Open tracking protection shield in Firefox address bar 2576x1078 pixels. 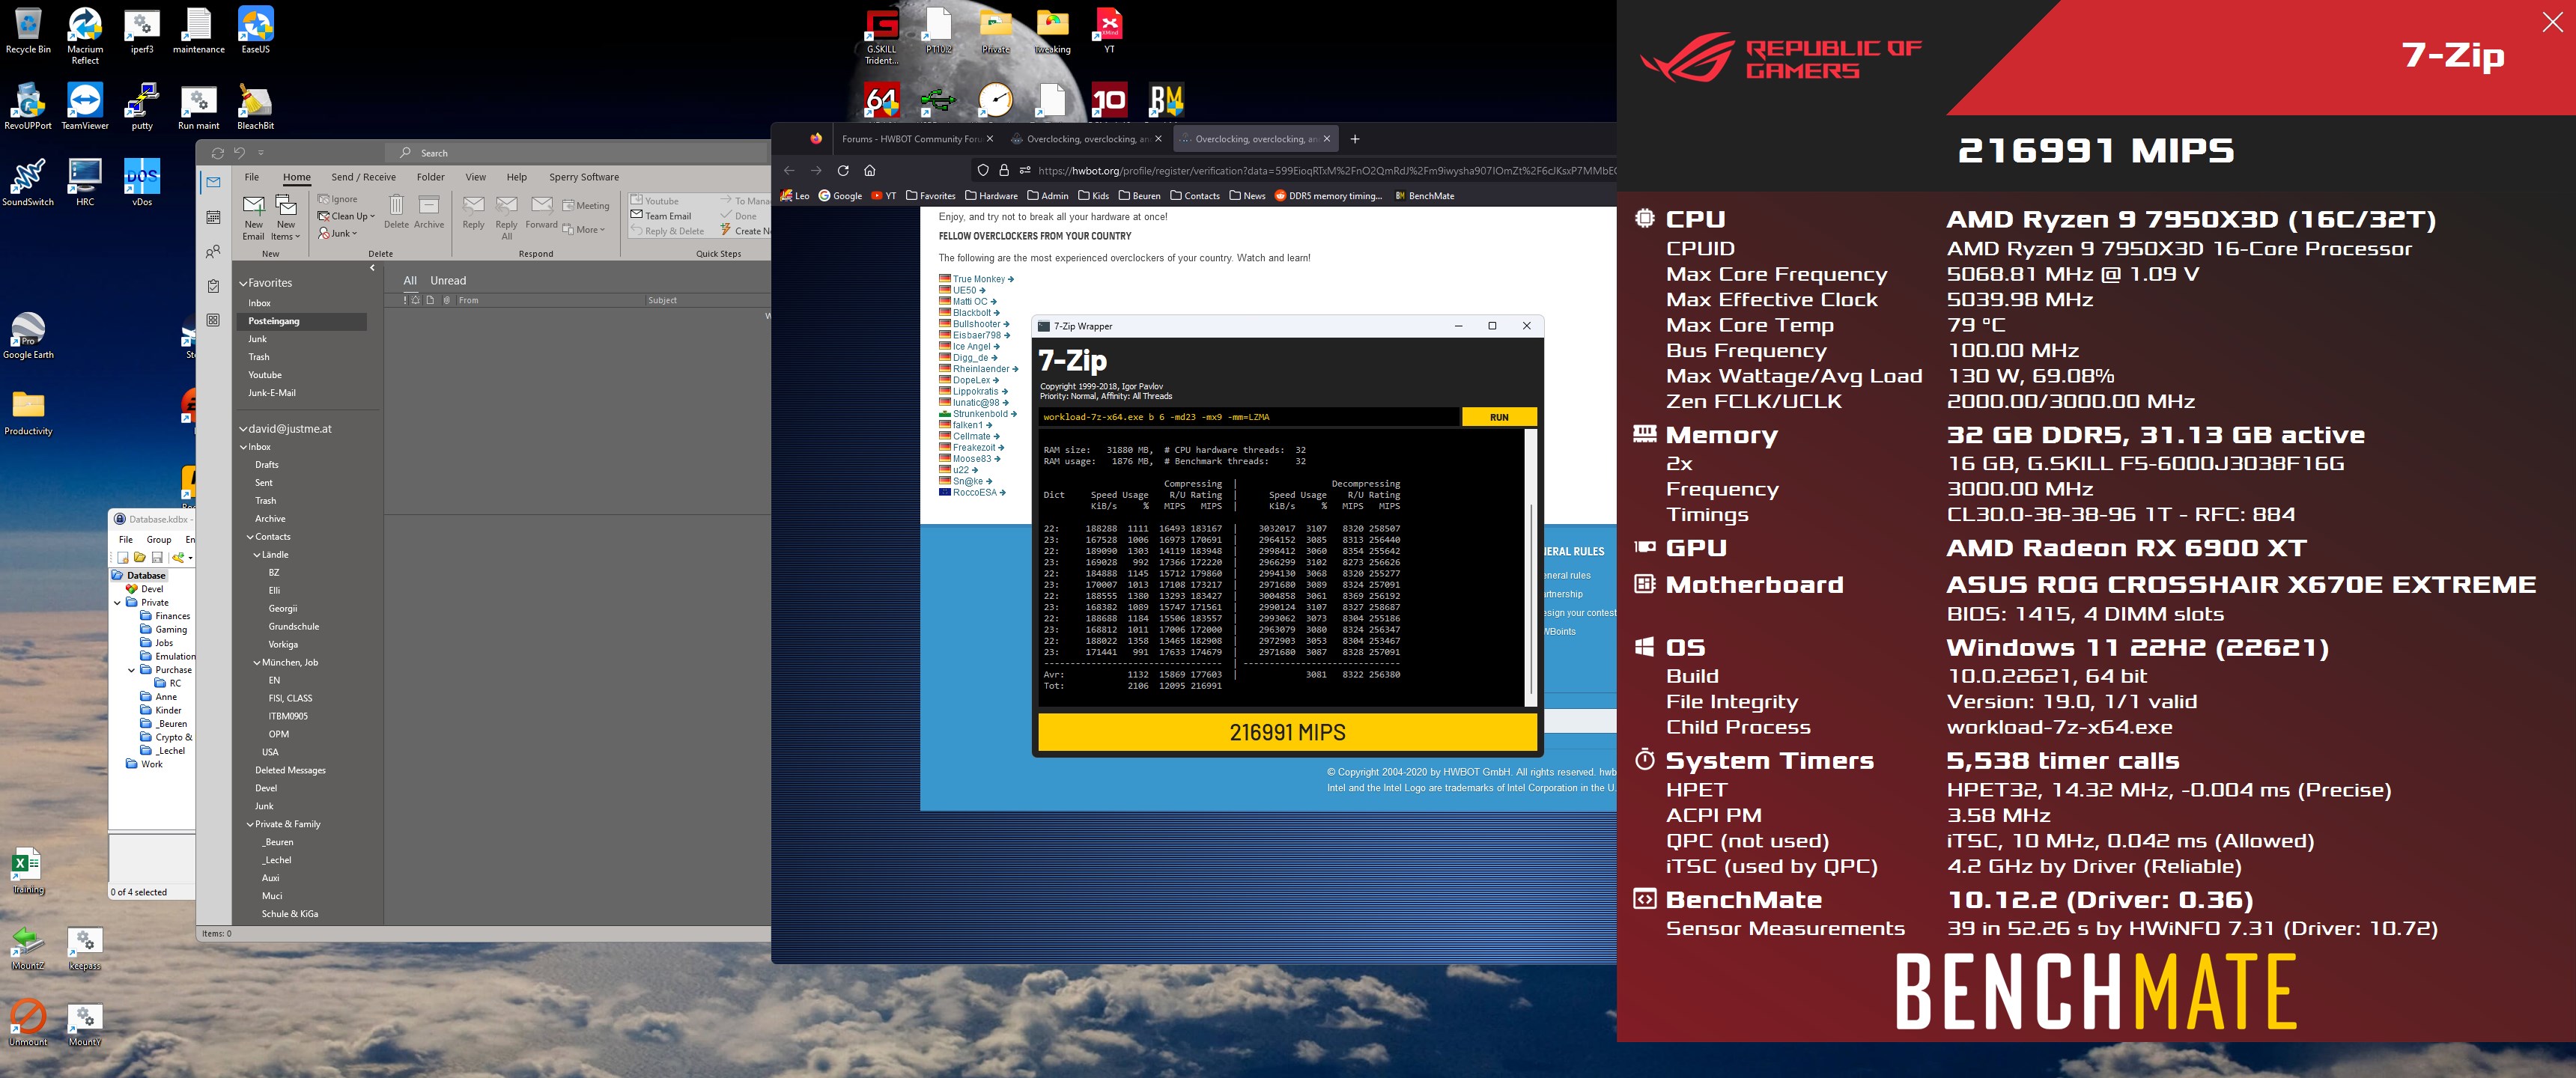click(x=983, y=170)
